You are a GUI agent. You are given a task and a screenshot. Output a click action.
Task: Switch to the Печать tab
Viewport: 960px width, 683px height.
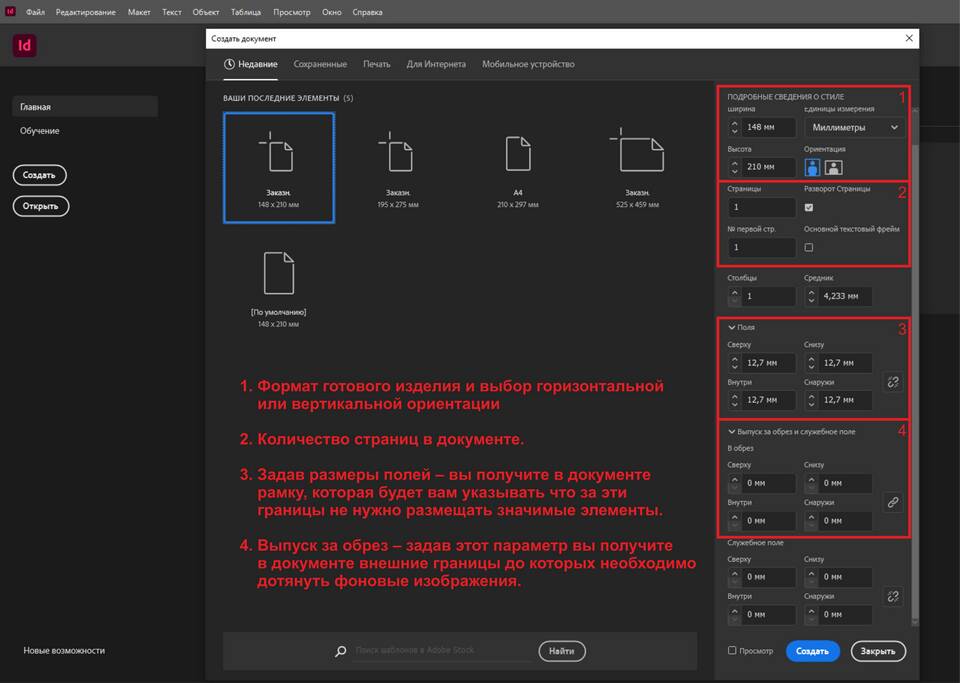(376, 64)
